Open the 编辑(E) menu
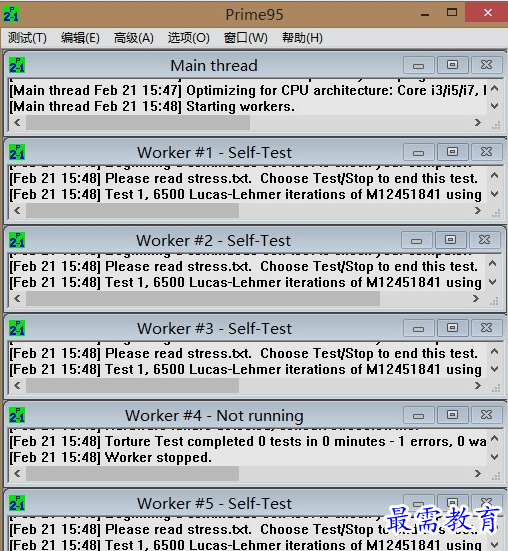Screen dimensions: 508x551 [80, 38]
